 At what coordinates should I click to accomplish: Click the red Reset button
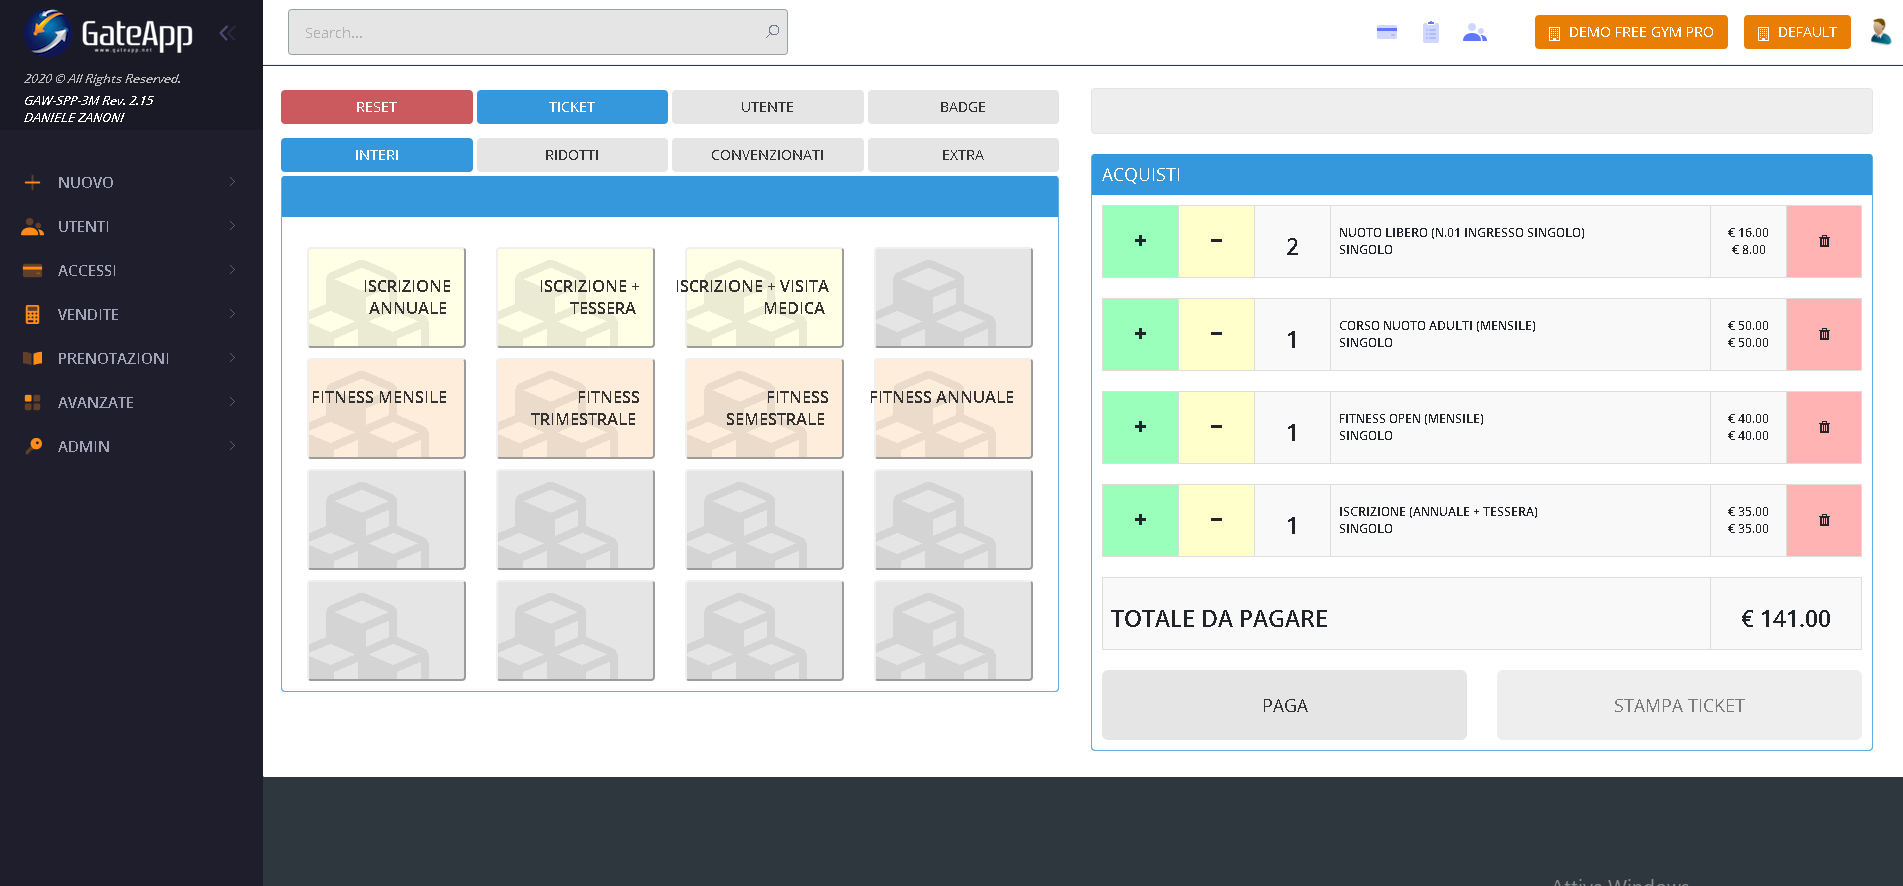(x=376, y=107)
